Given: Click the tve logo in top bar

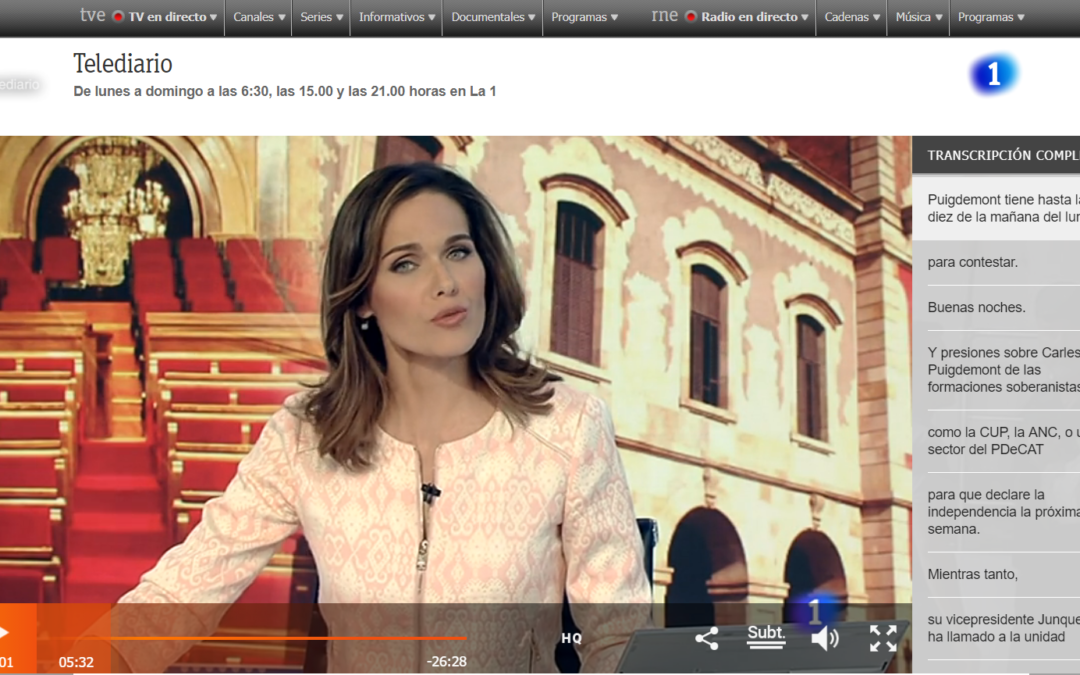Looking at the screenshot, I should point(92,16).
